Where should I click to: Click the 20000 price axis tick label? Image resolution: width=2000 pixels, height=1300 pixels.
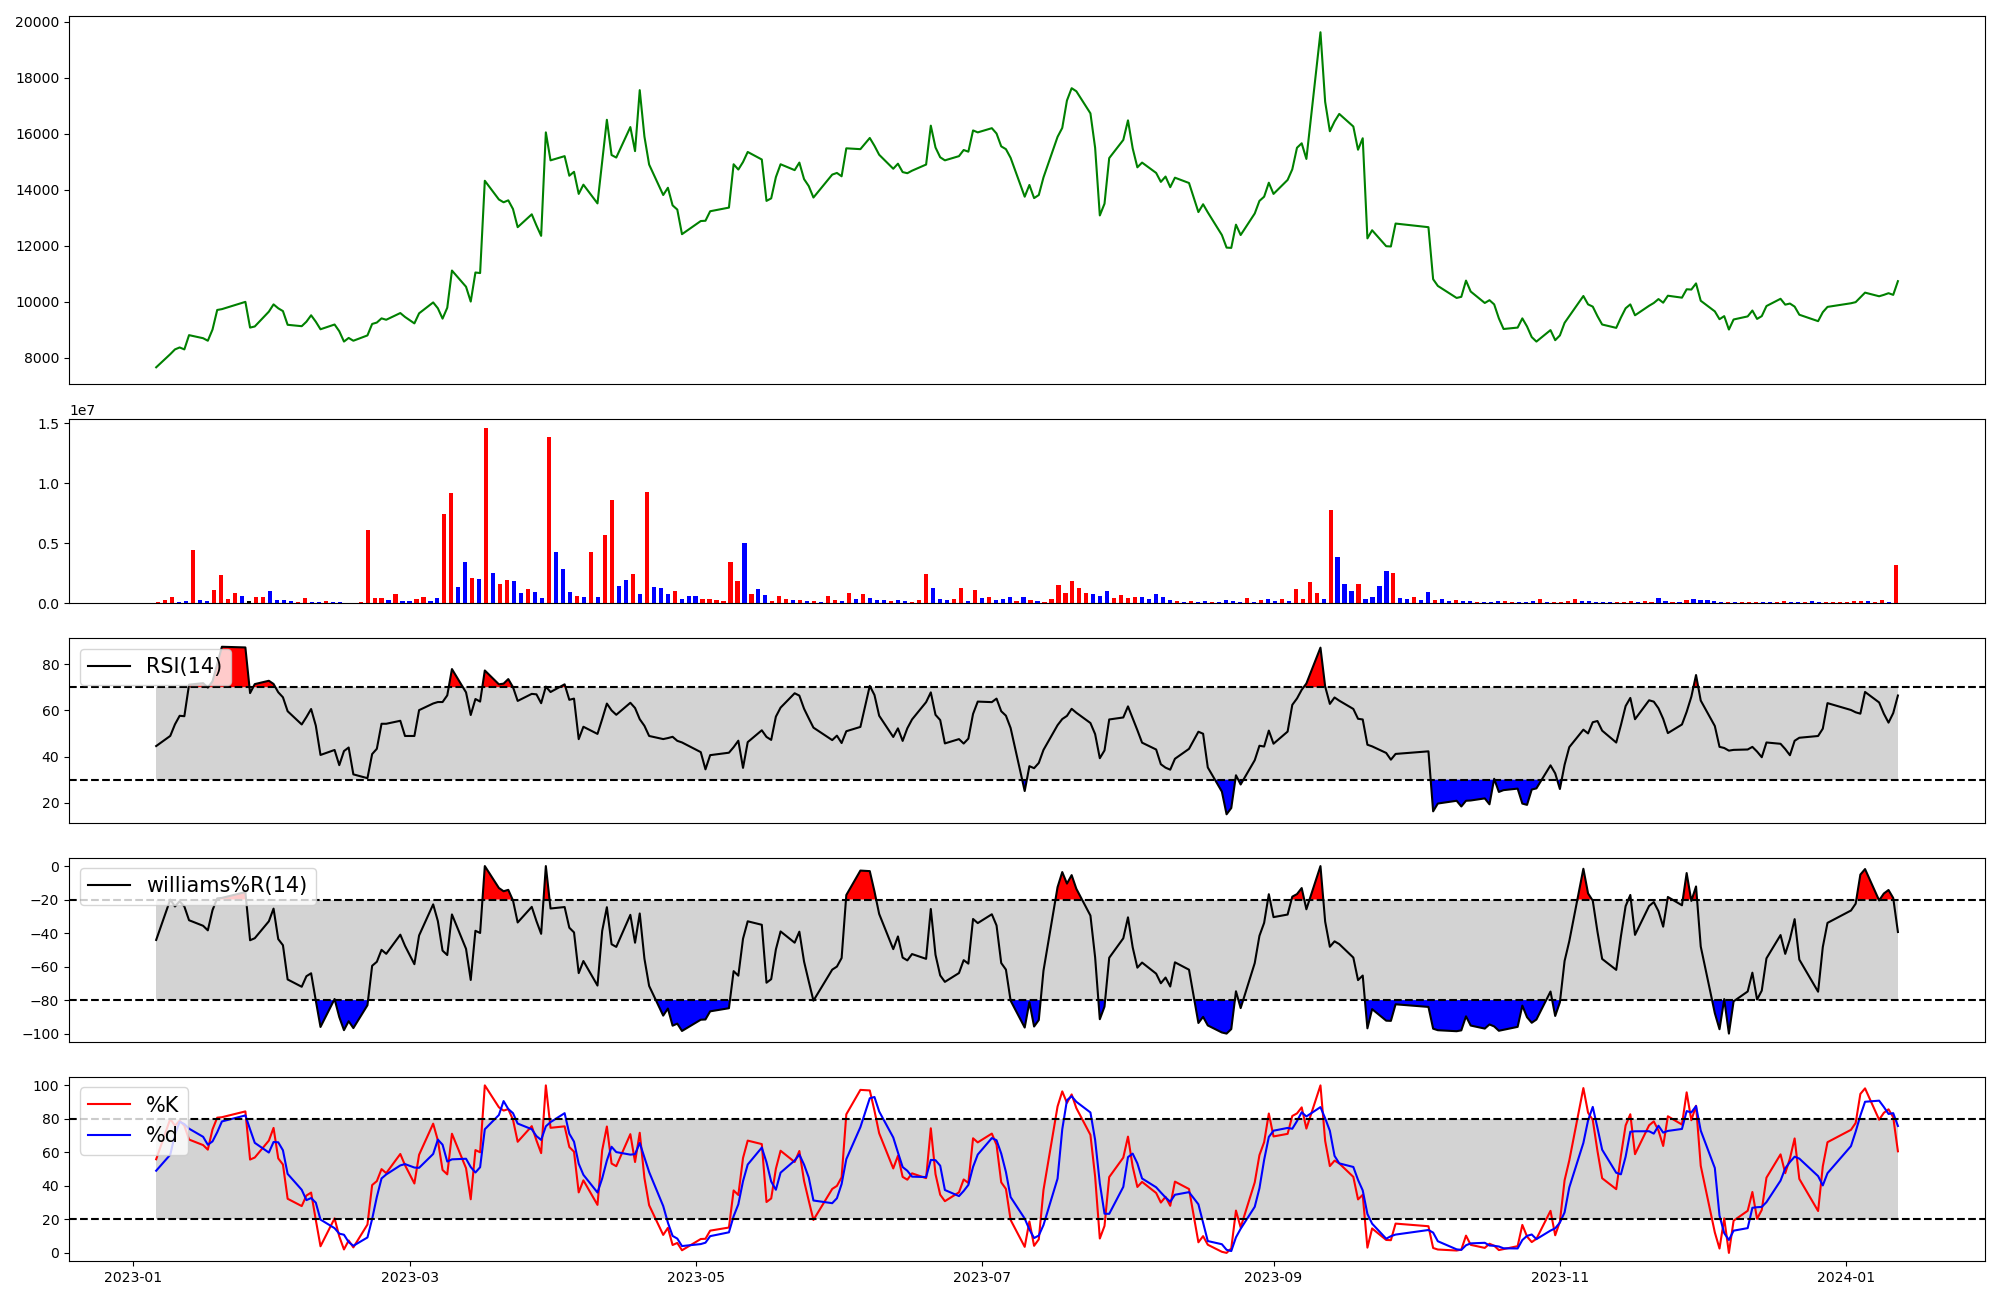click(x=37, y=22)
